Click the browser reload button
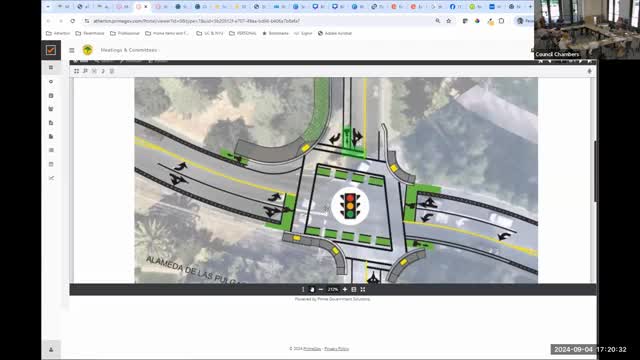Image resolution: width=640 pixels, height=360 pixels. (x=73, y=21)
